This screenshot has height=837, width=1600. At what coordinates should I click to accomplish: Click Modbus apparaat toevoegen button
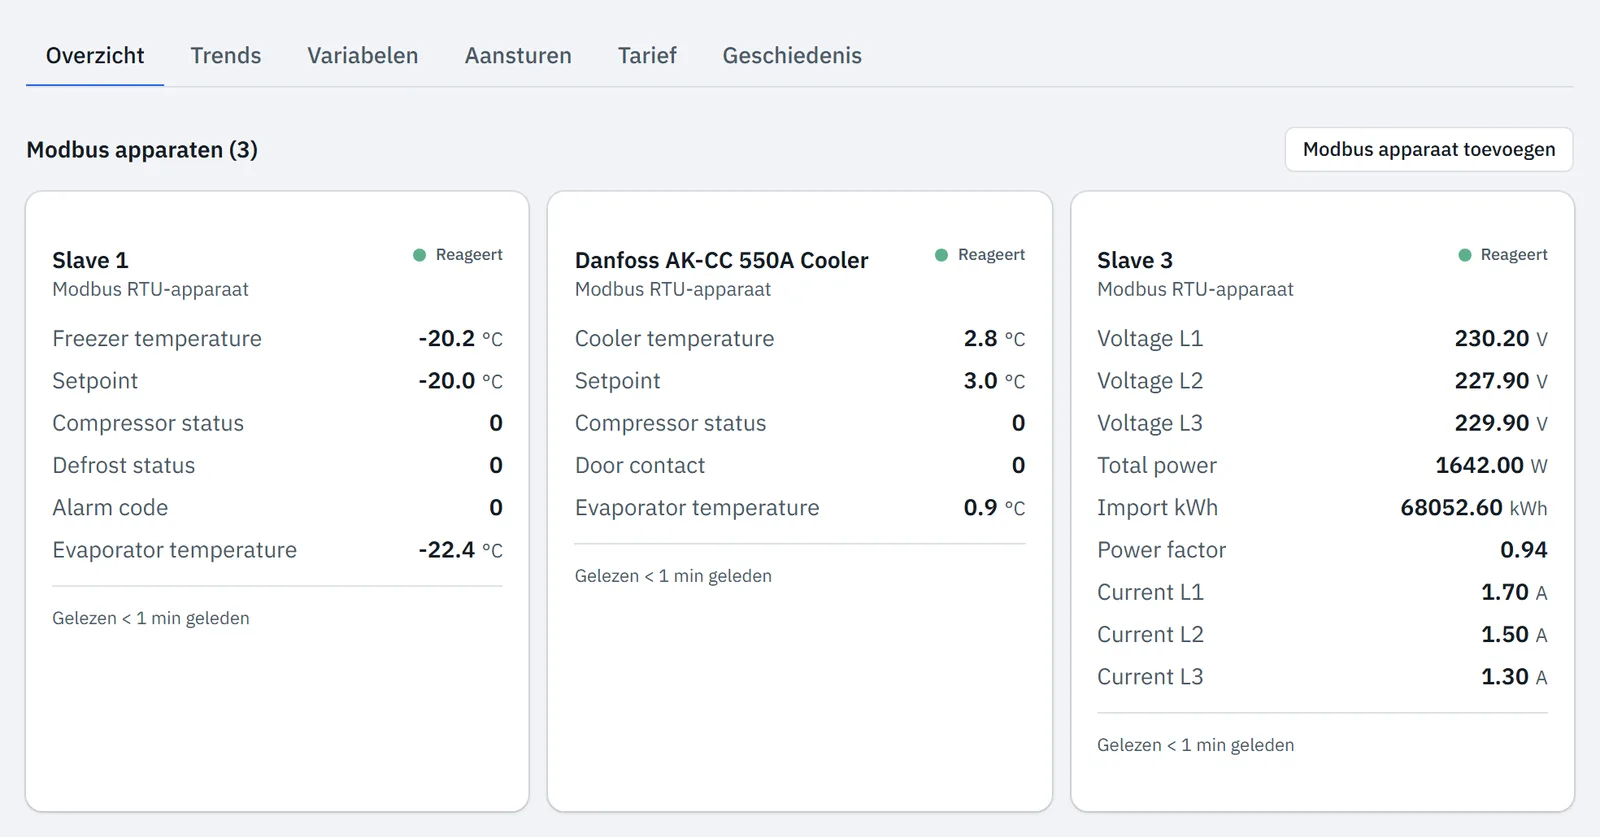click(1429, 150)
